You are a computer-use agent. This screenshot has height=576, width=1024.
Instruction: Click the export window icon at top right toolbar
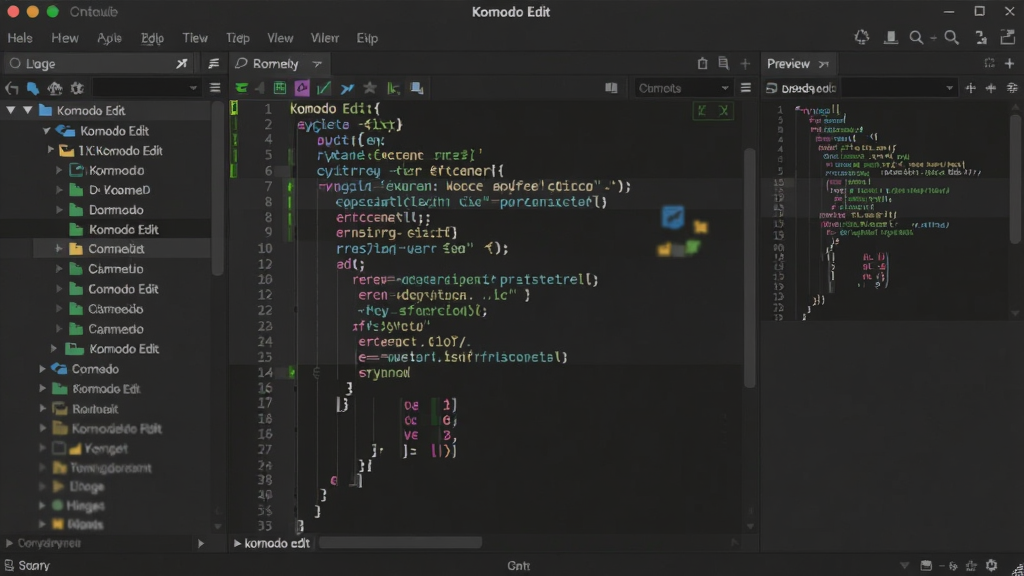pyautogui.click(x=1008, y=37)
